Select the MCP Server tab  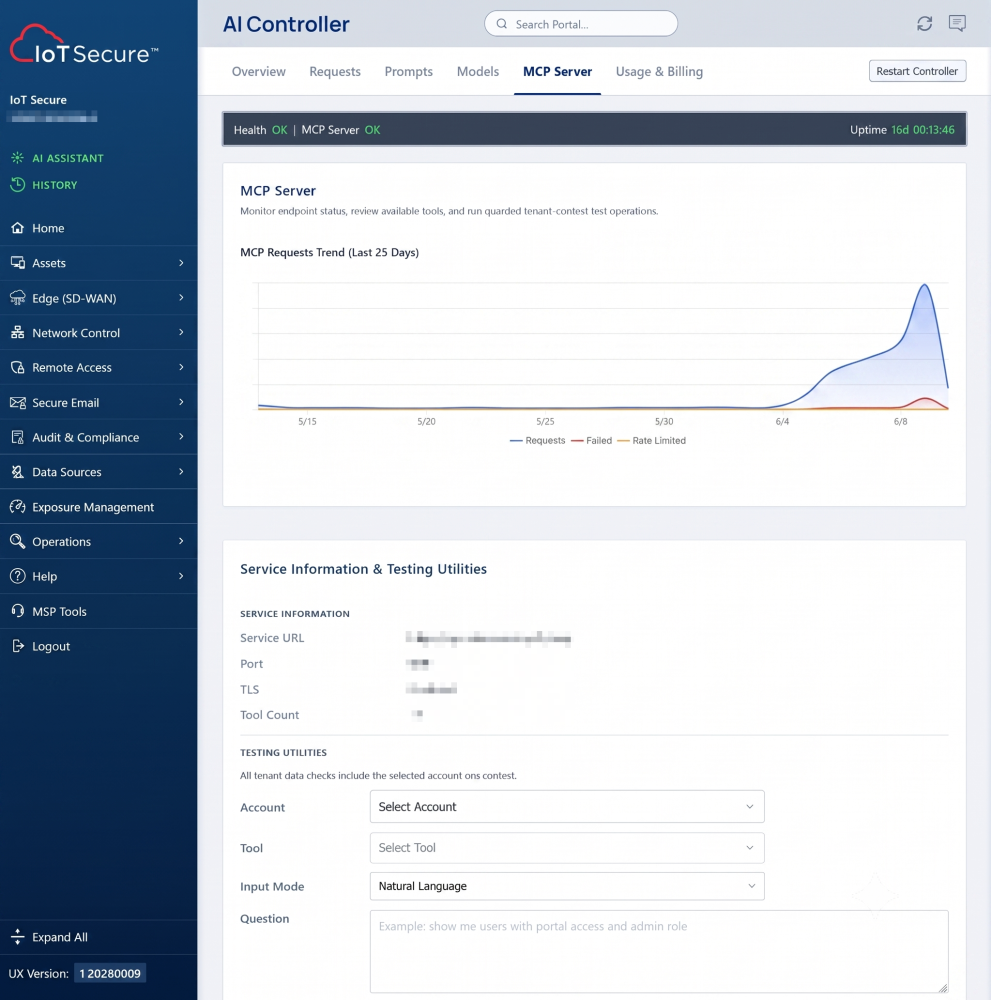pos(557,71)
